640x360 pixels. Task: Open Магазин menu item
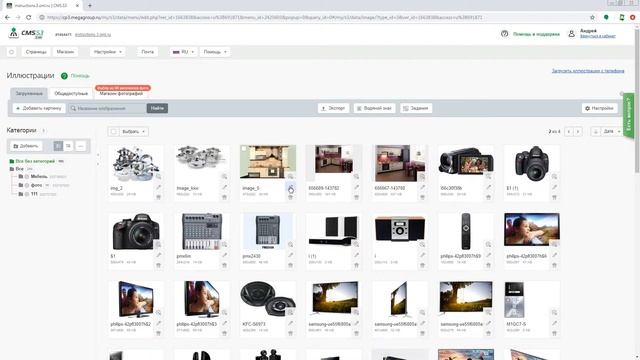65,52
